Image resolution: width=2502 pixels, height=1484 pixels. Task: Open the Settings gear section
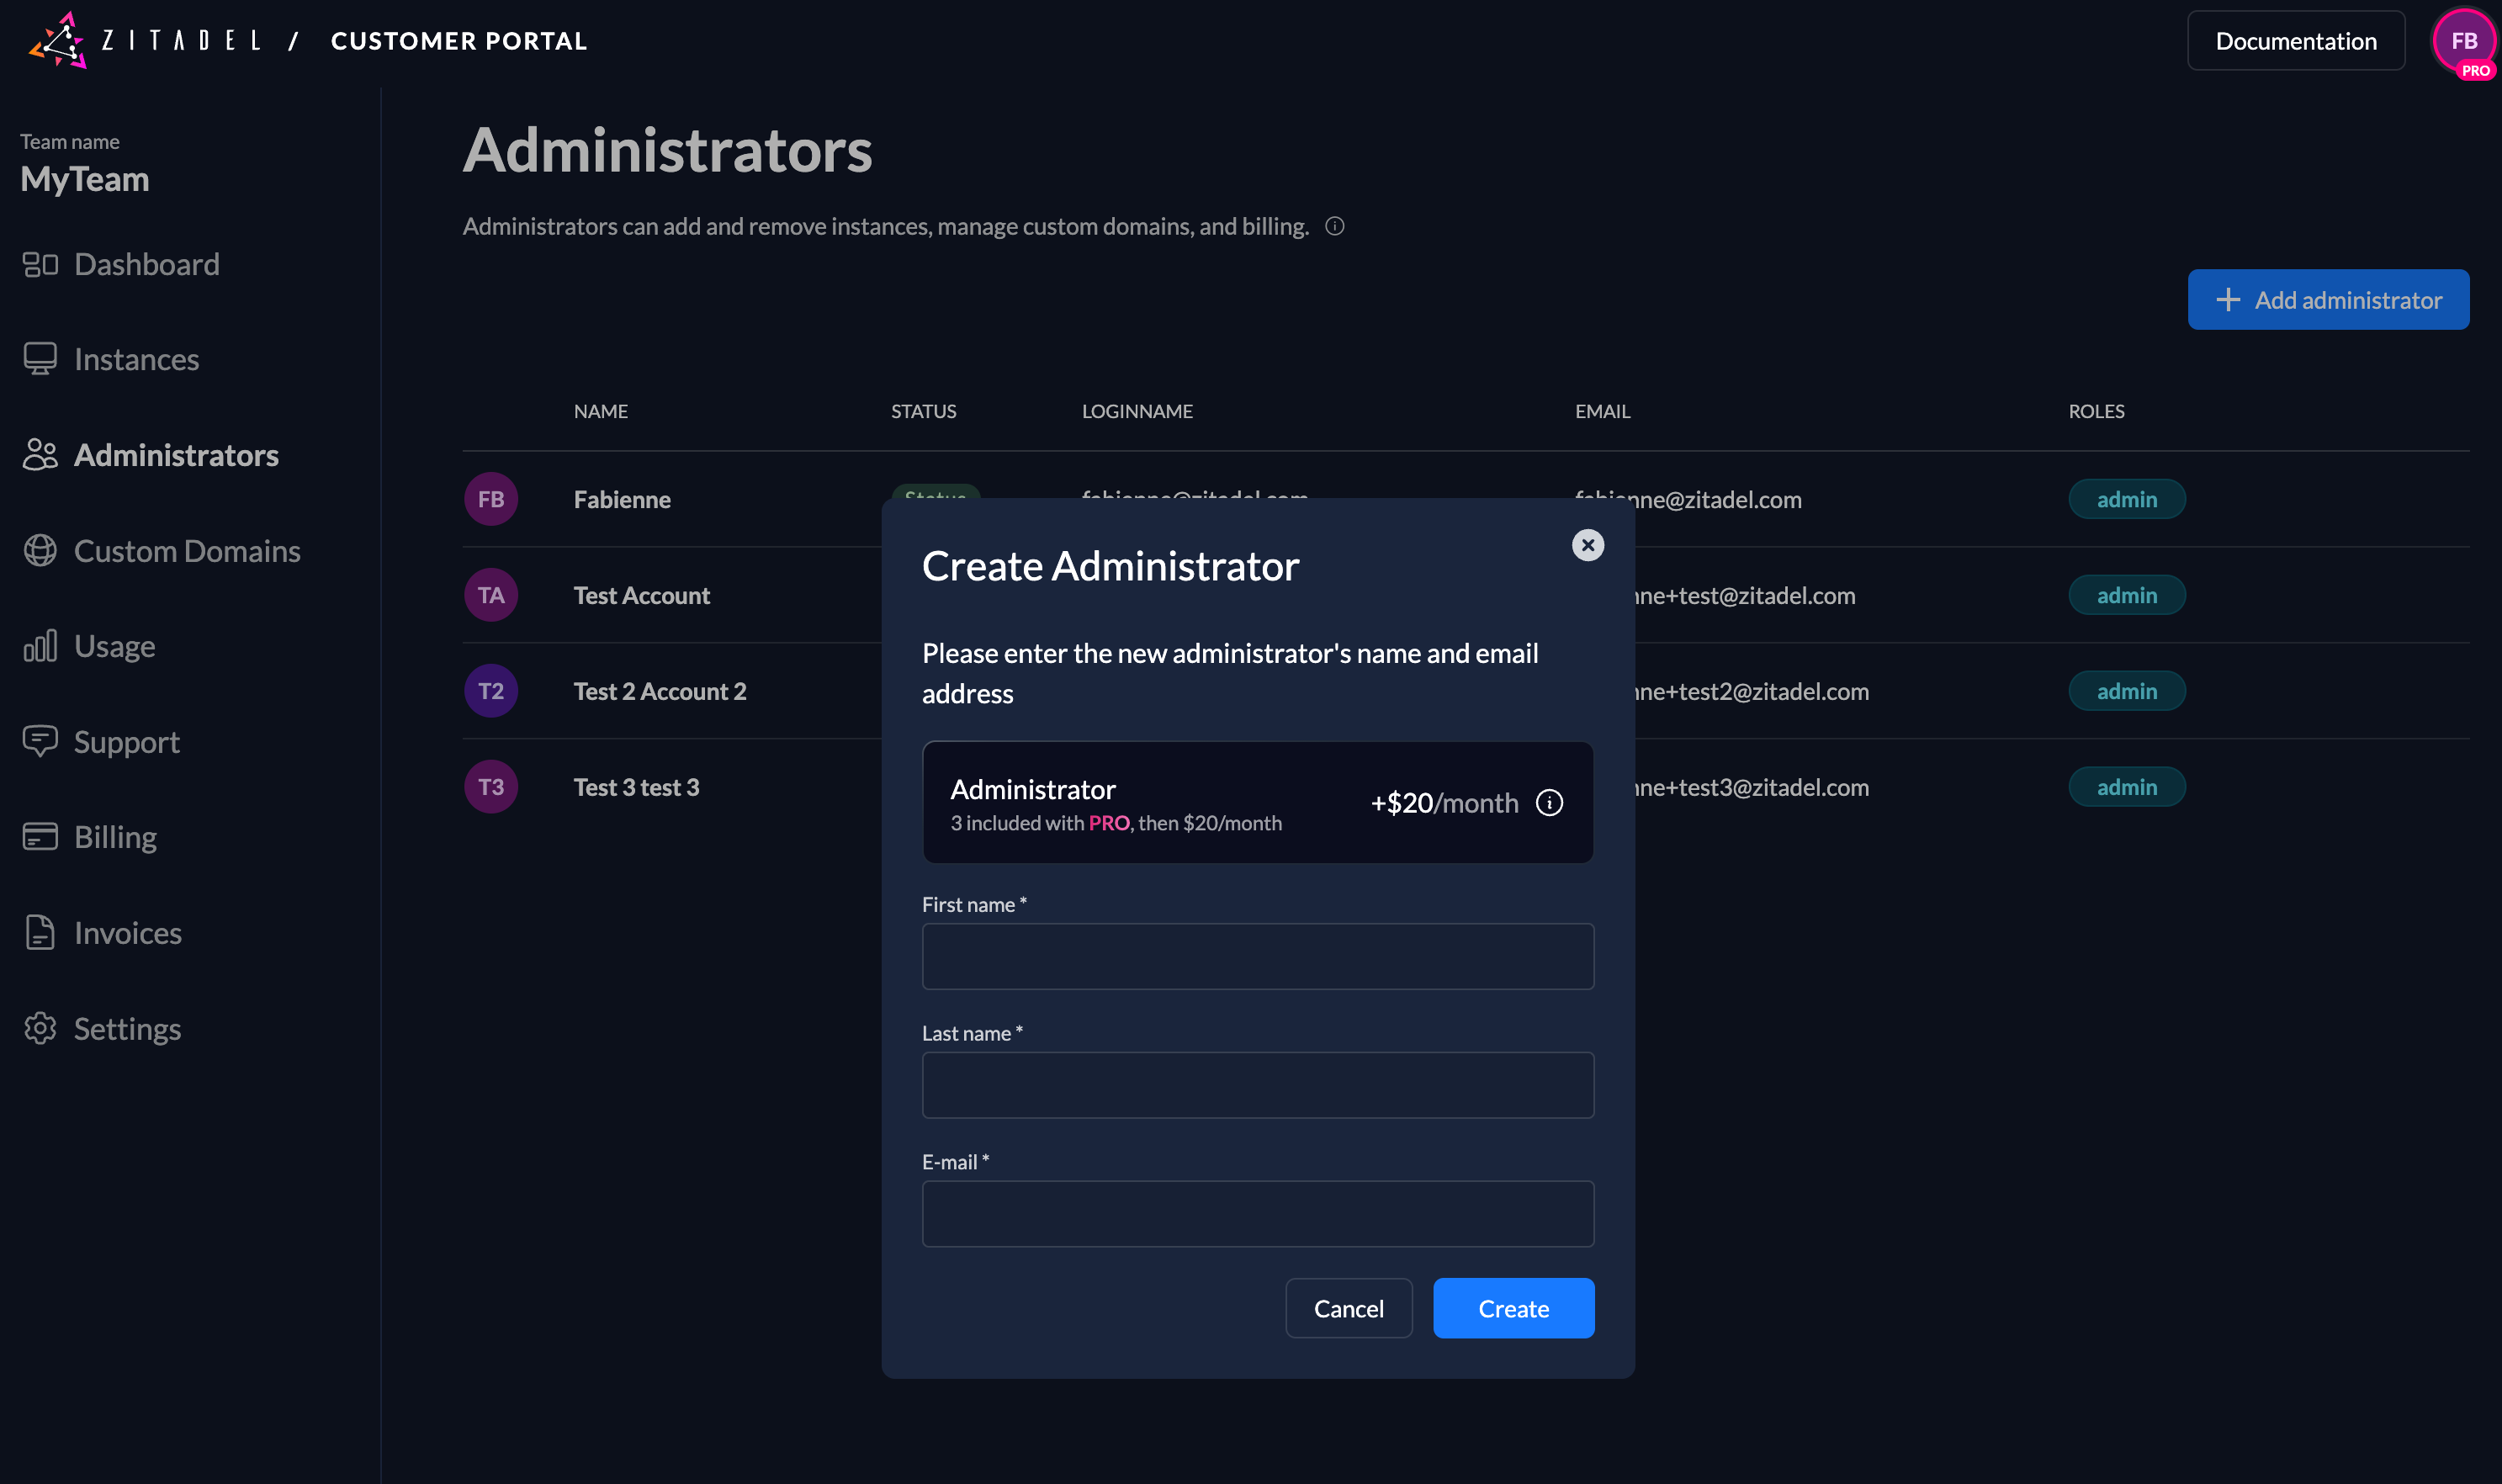[128, 1028]
